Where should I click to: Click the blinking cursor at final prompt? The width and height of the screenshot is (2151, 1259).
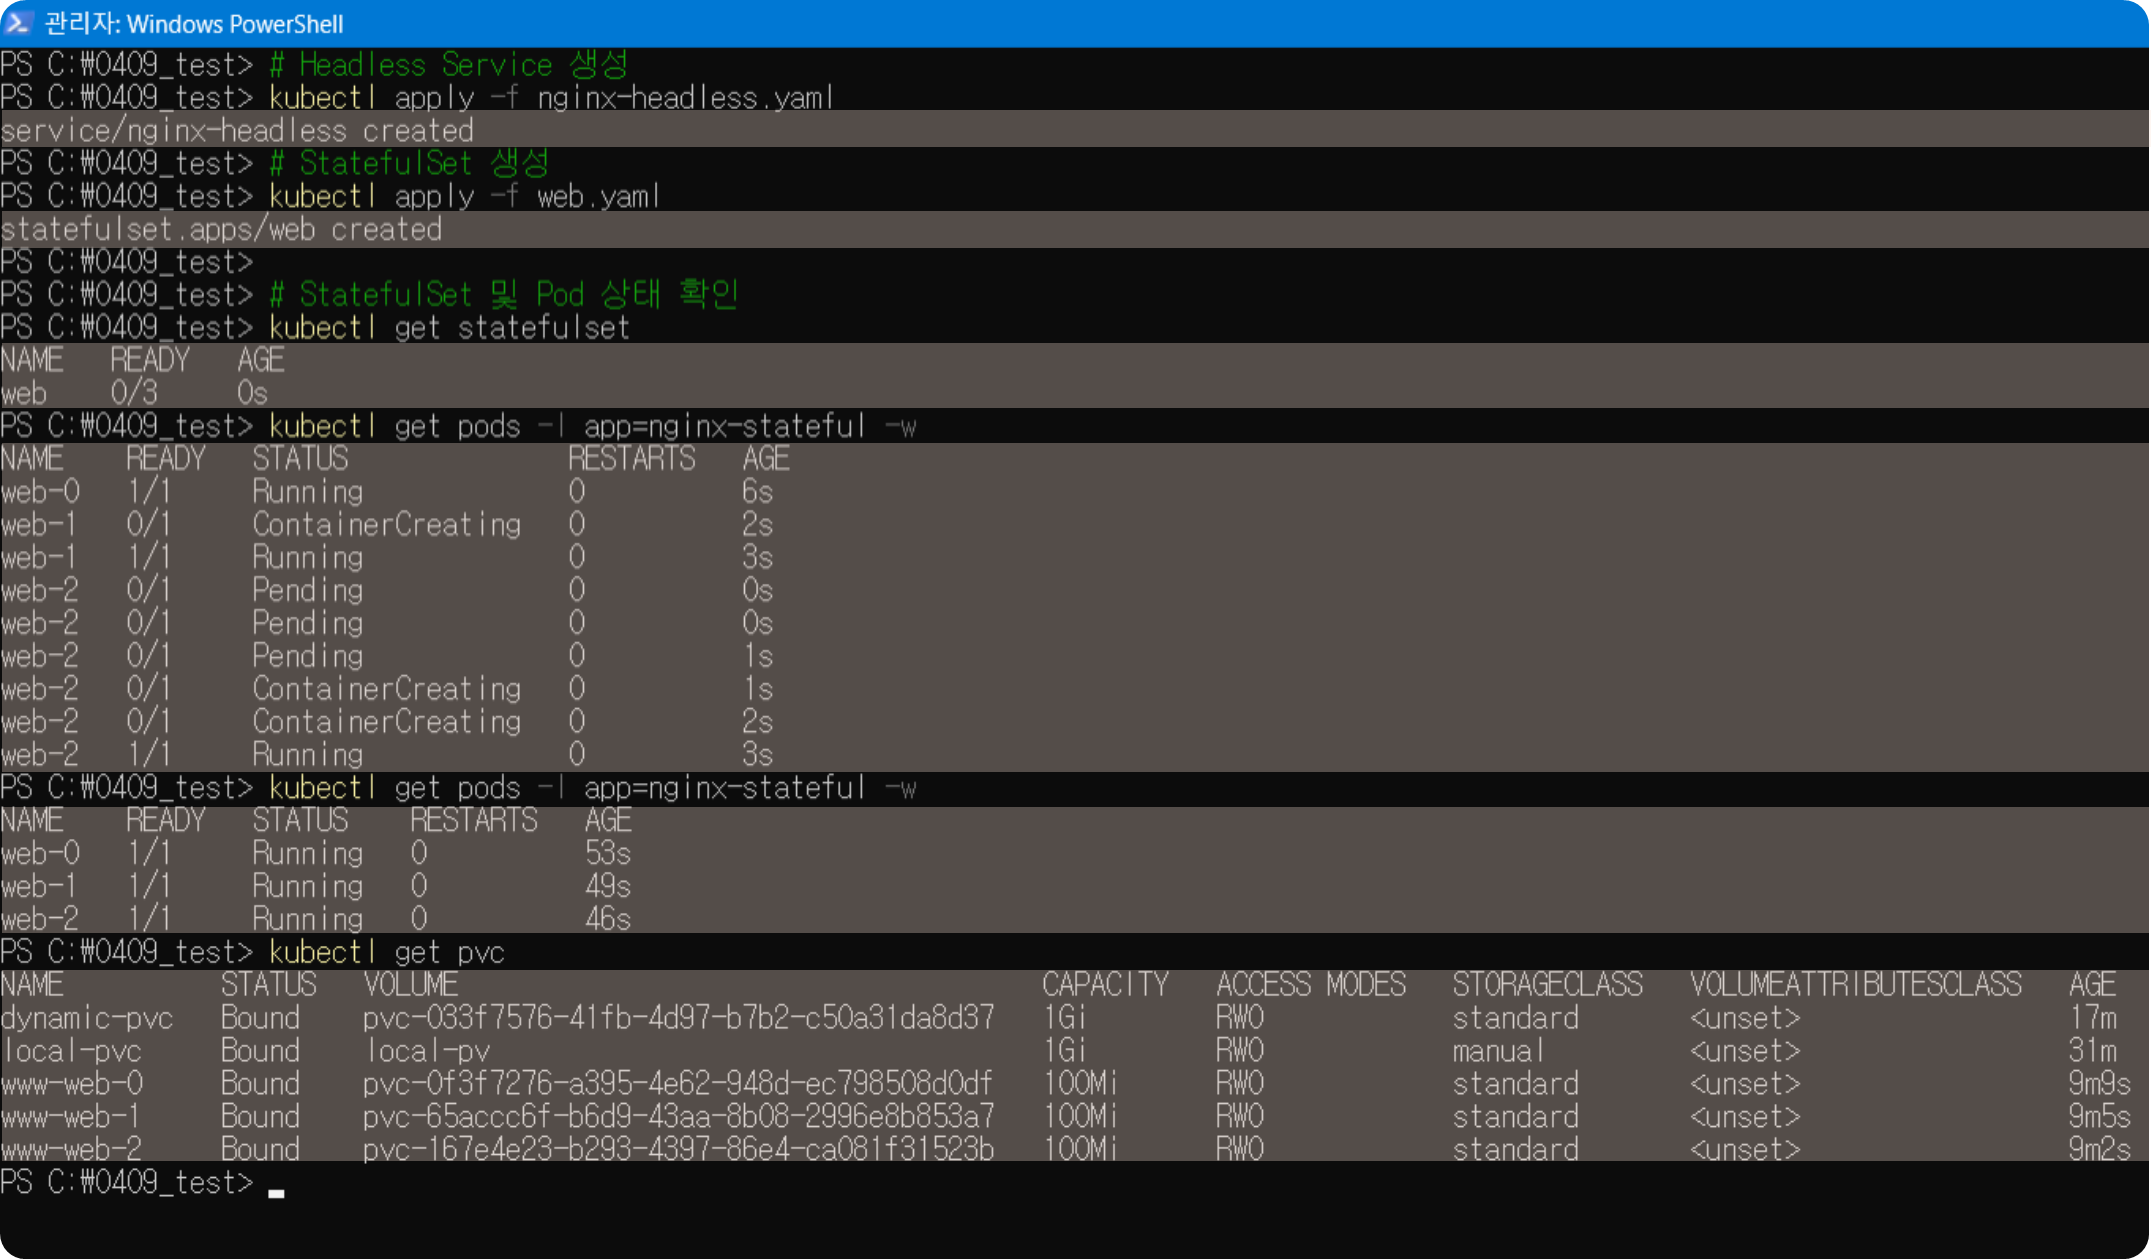click(x=276, y=1191)
